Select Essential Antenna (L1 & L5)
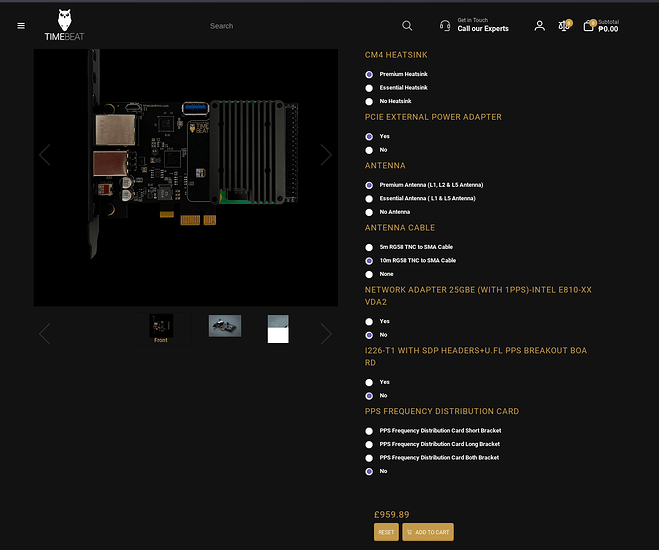 [369, 199]
